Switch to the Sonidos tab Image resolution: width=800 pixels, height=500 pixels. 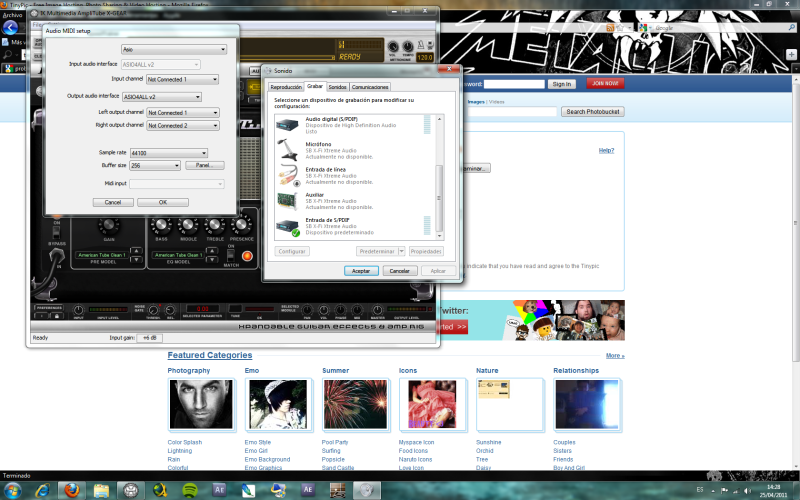337,87
